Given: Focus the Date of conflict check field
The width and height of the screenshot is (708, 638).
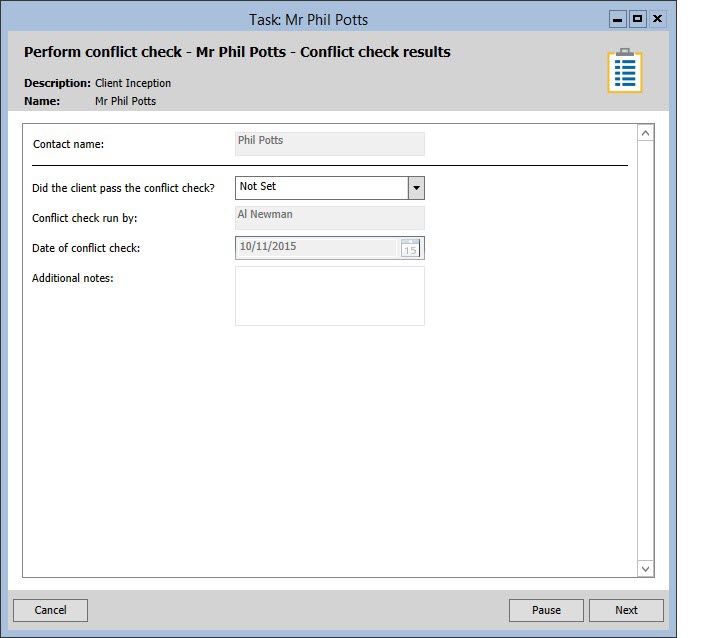Looking at the screenshot, I should coord(316,248).
